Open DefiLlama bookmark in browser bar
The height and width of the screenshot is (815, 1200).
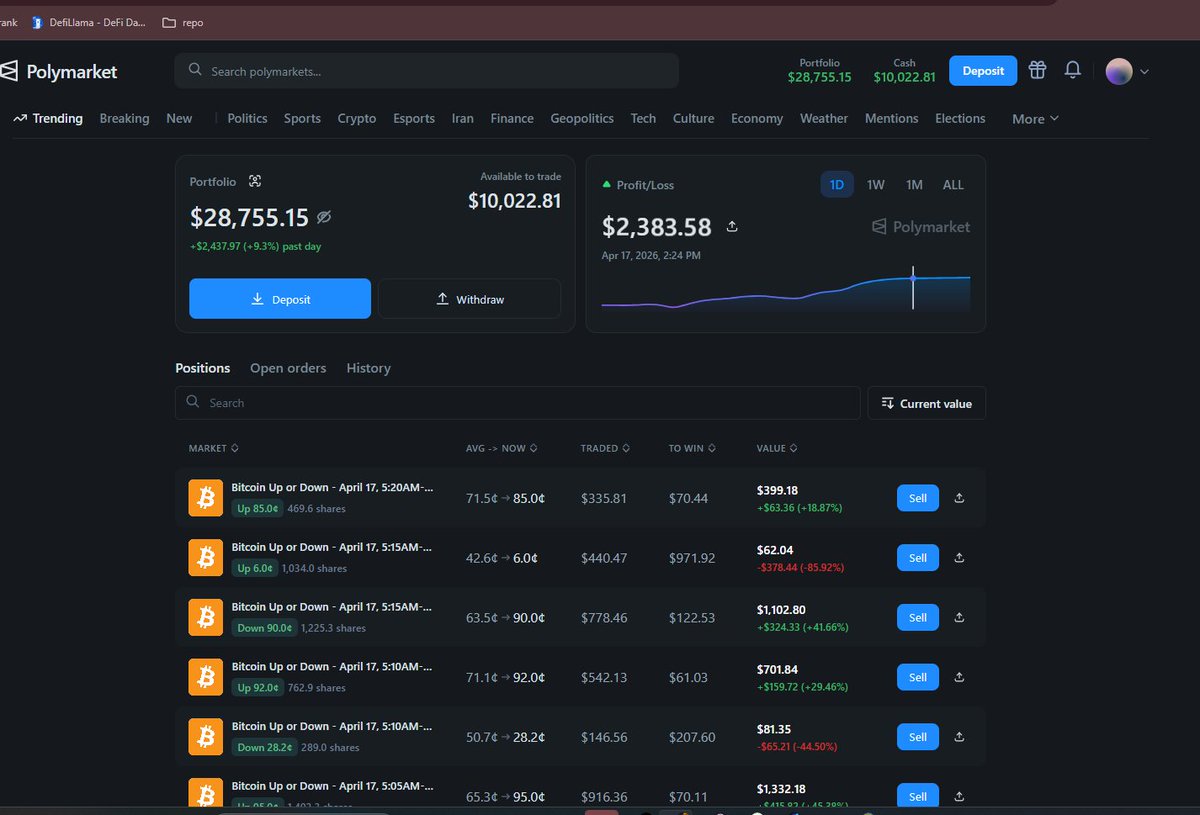coord(89,22)
